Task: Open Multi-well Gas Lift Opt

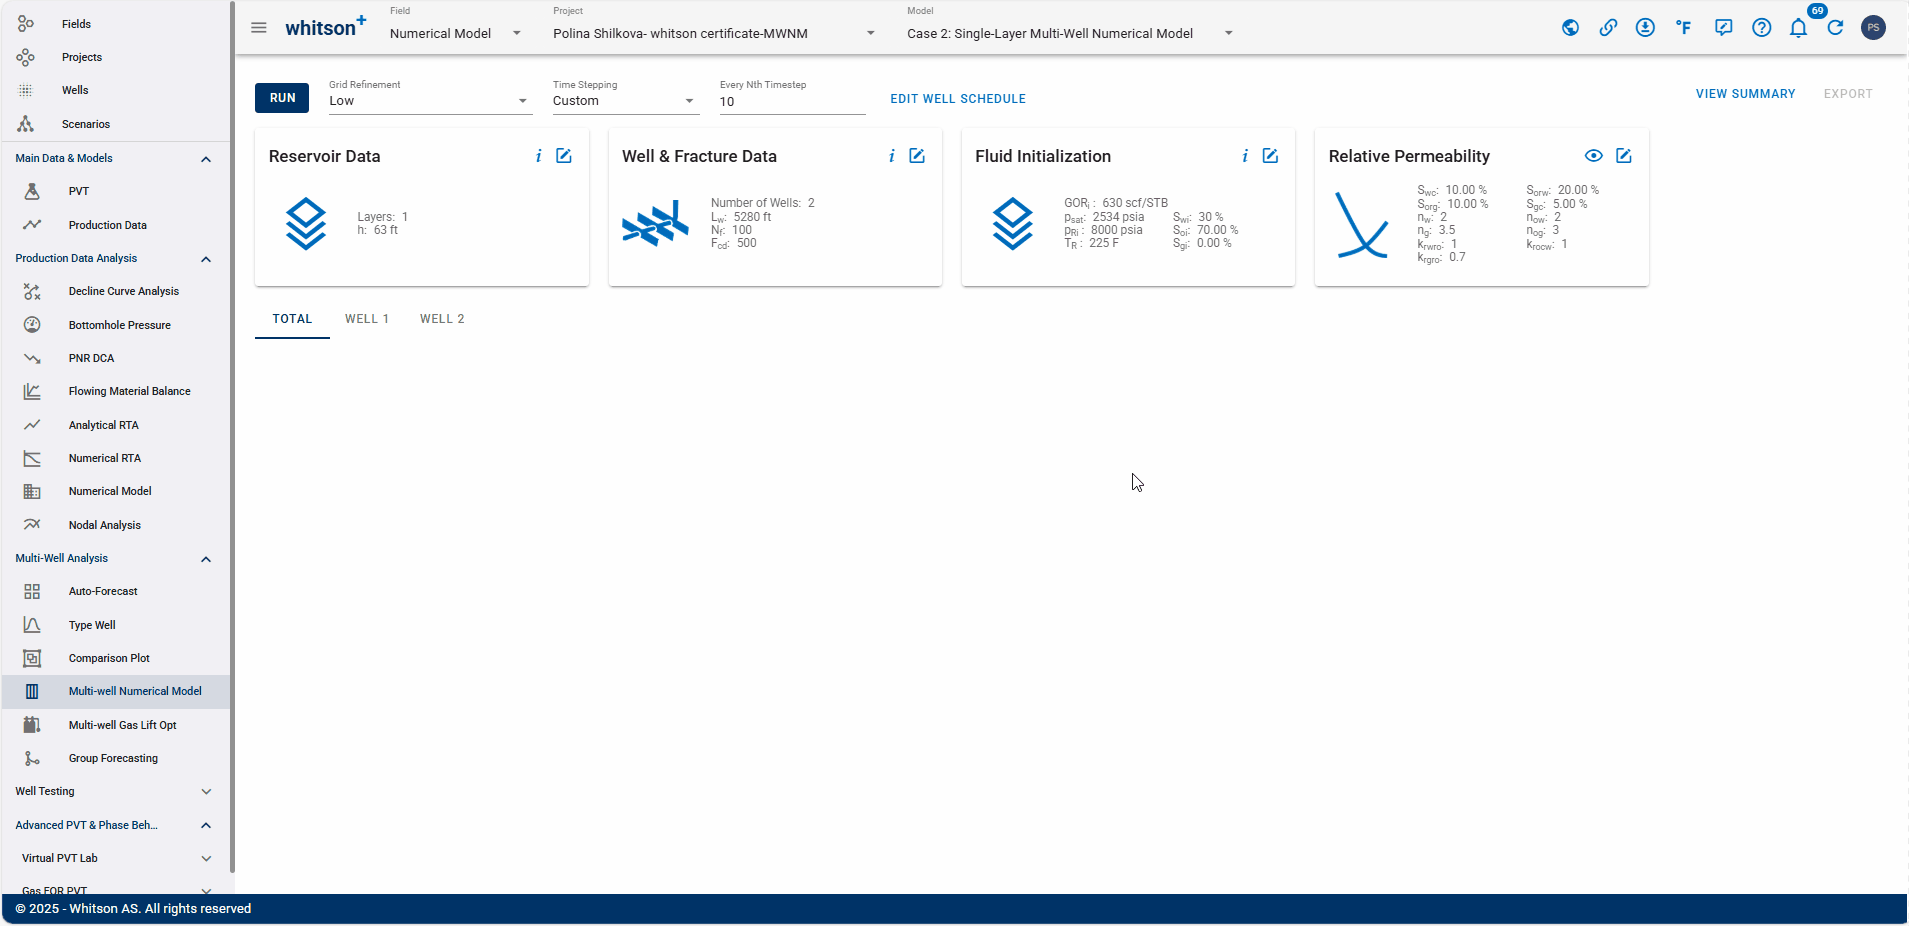Action: point(115,725)
